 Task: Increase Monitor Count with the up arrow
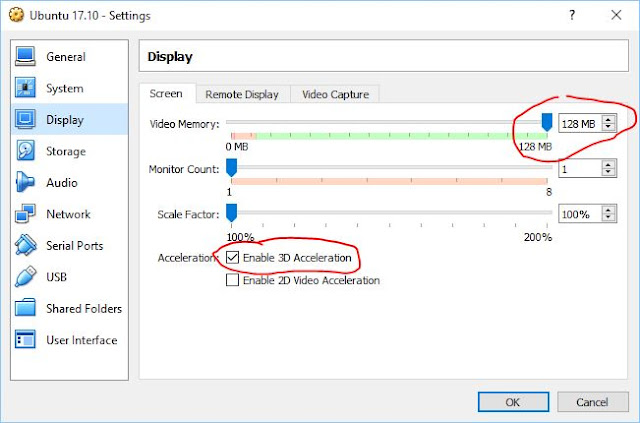point(608,165)
